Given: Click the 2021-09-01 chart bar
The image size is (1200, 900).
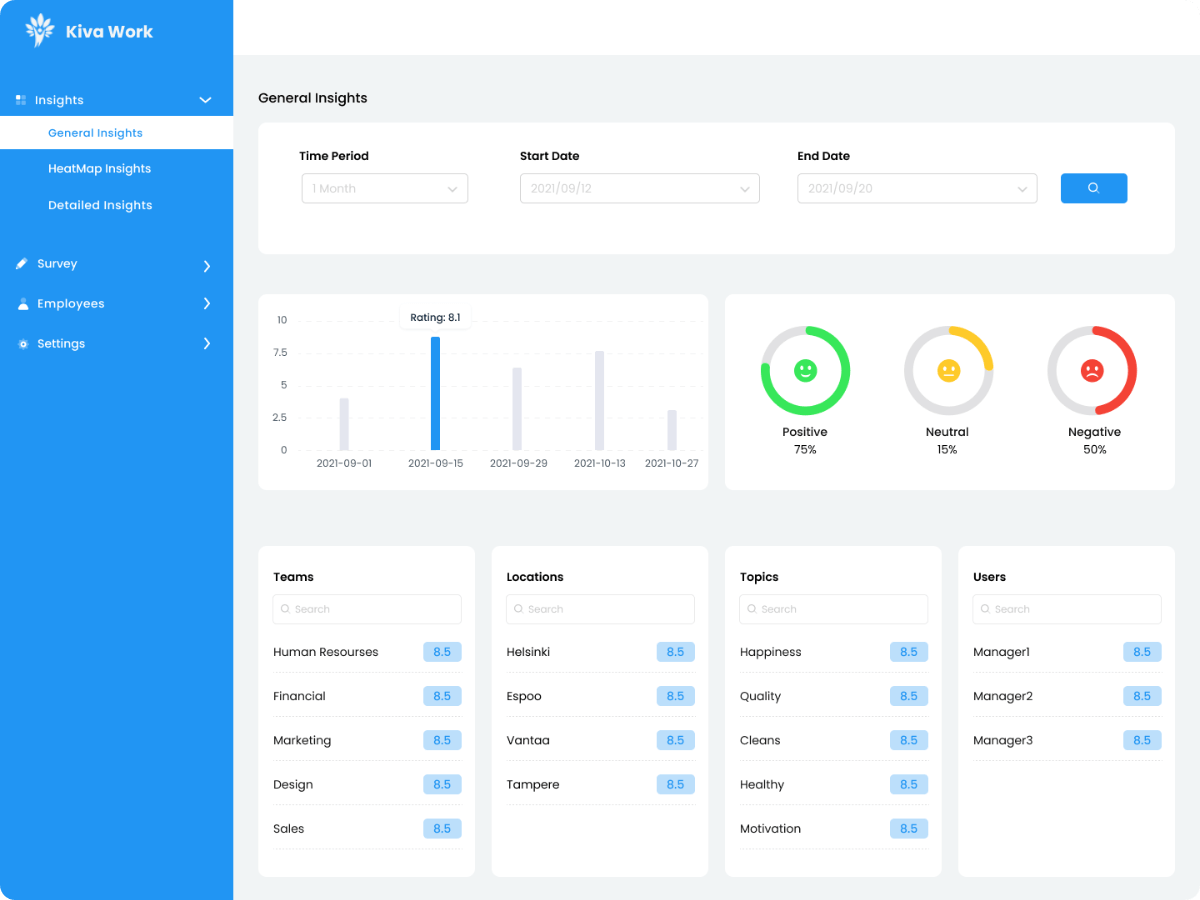Looking at the screenshot, I should [344, 424].
